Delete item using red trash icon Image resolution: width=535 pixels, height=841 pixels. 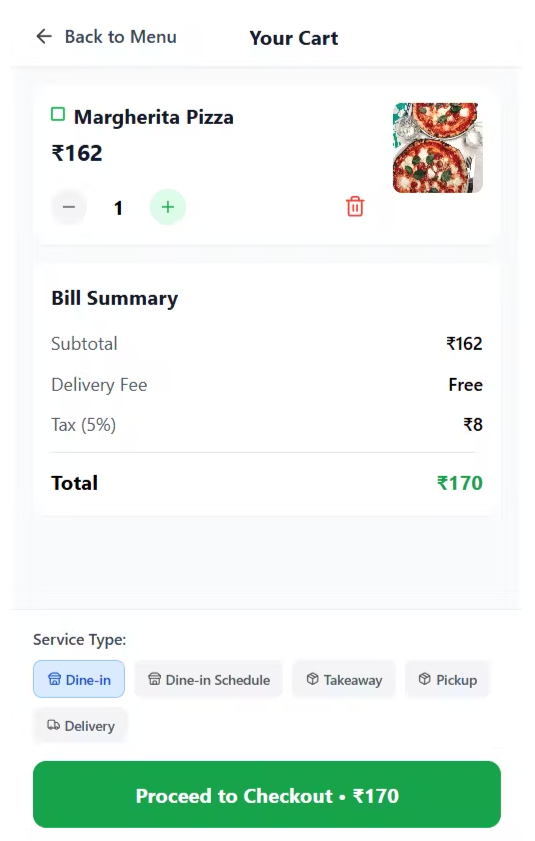[355, 206]
